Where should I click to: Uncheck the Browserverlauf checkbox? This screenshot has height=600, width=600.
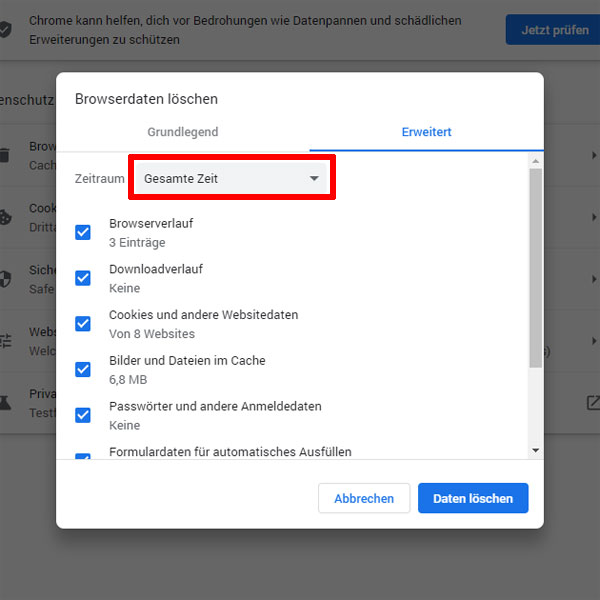[x=83, y=232]
